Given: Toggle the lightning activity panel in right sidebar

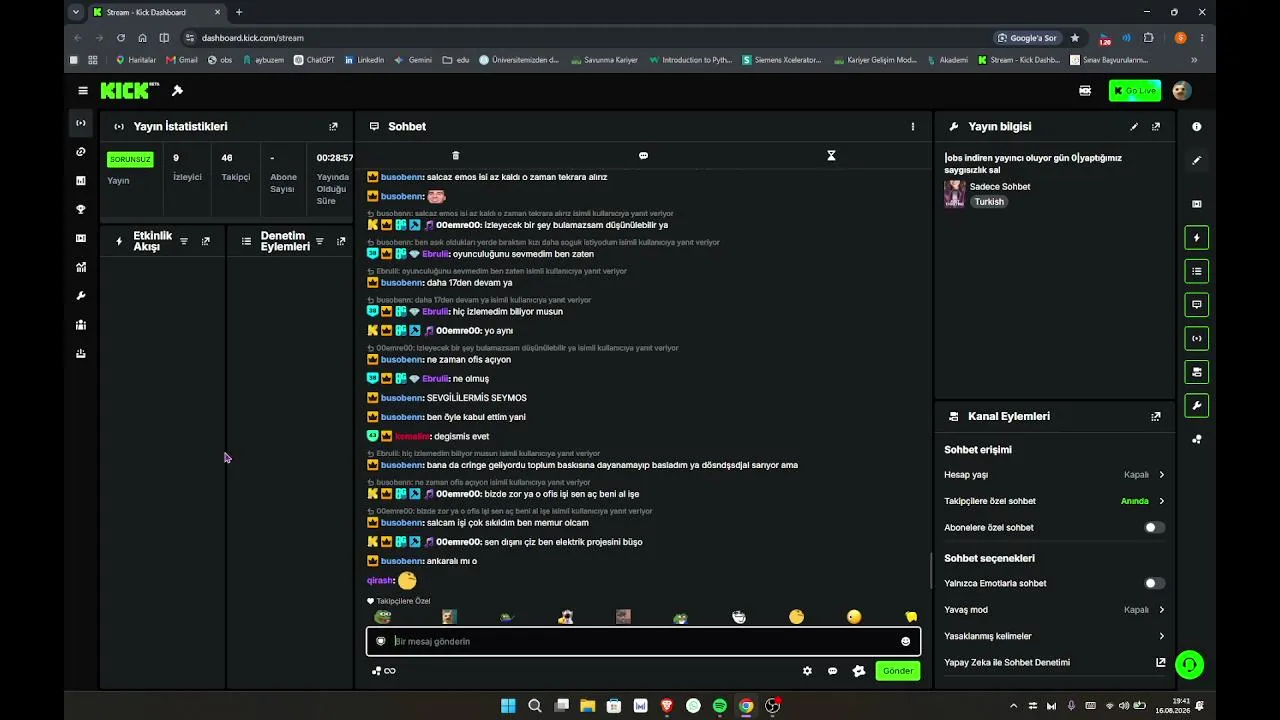Looking at the screenshot, I should pos(1197,238).
